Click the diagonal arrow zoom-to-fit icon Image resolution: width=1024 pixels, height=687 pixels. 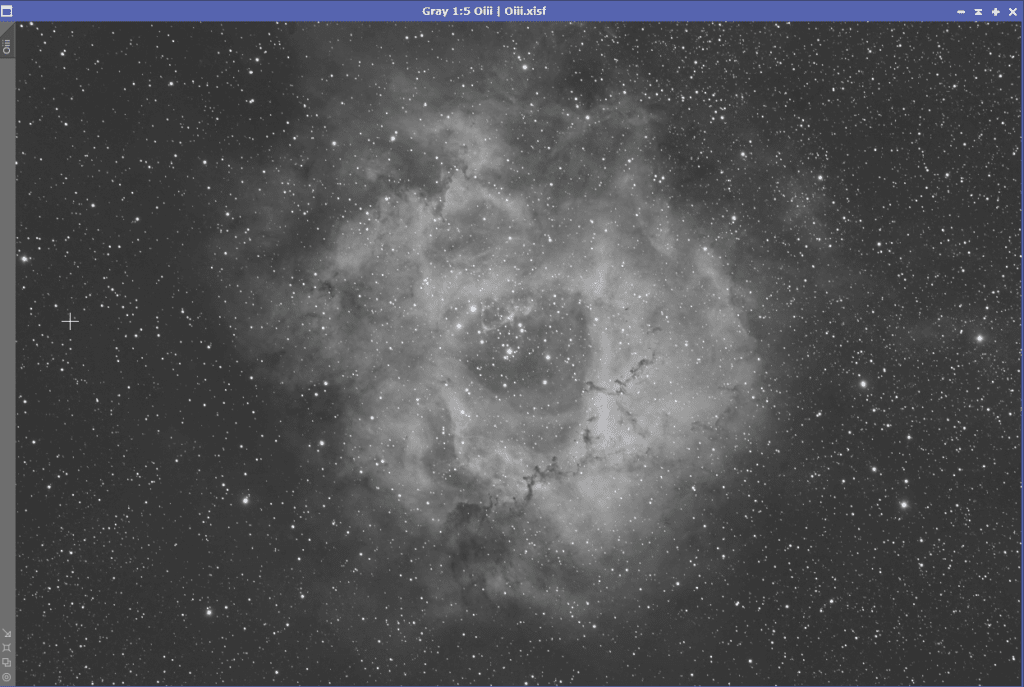pos(7,633)
